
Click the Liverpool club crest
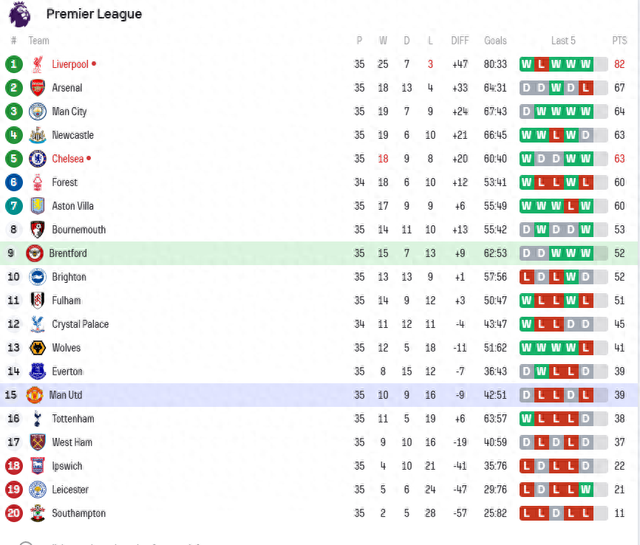pos(38,64)
